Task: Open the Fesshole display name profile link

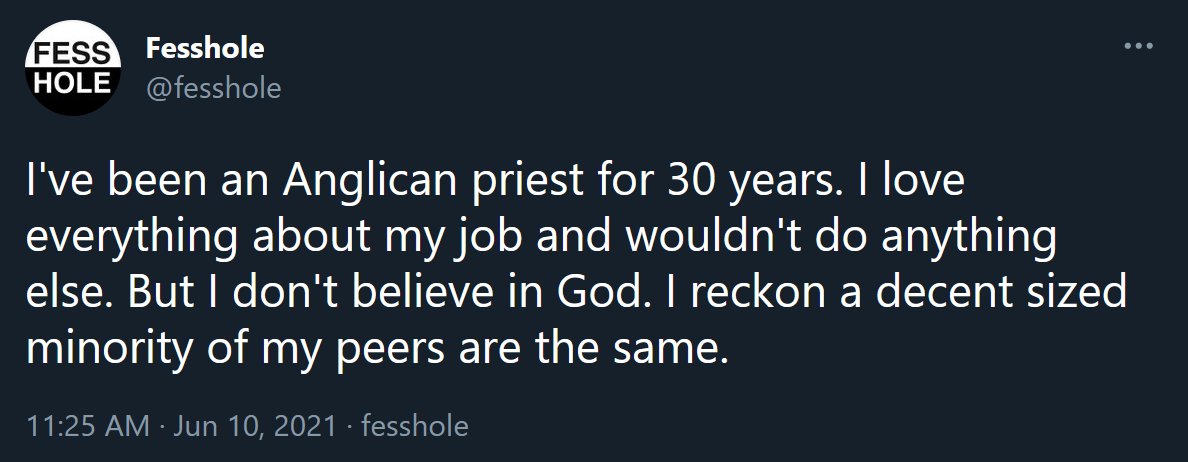Action: (204, 47)
